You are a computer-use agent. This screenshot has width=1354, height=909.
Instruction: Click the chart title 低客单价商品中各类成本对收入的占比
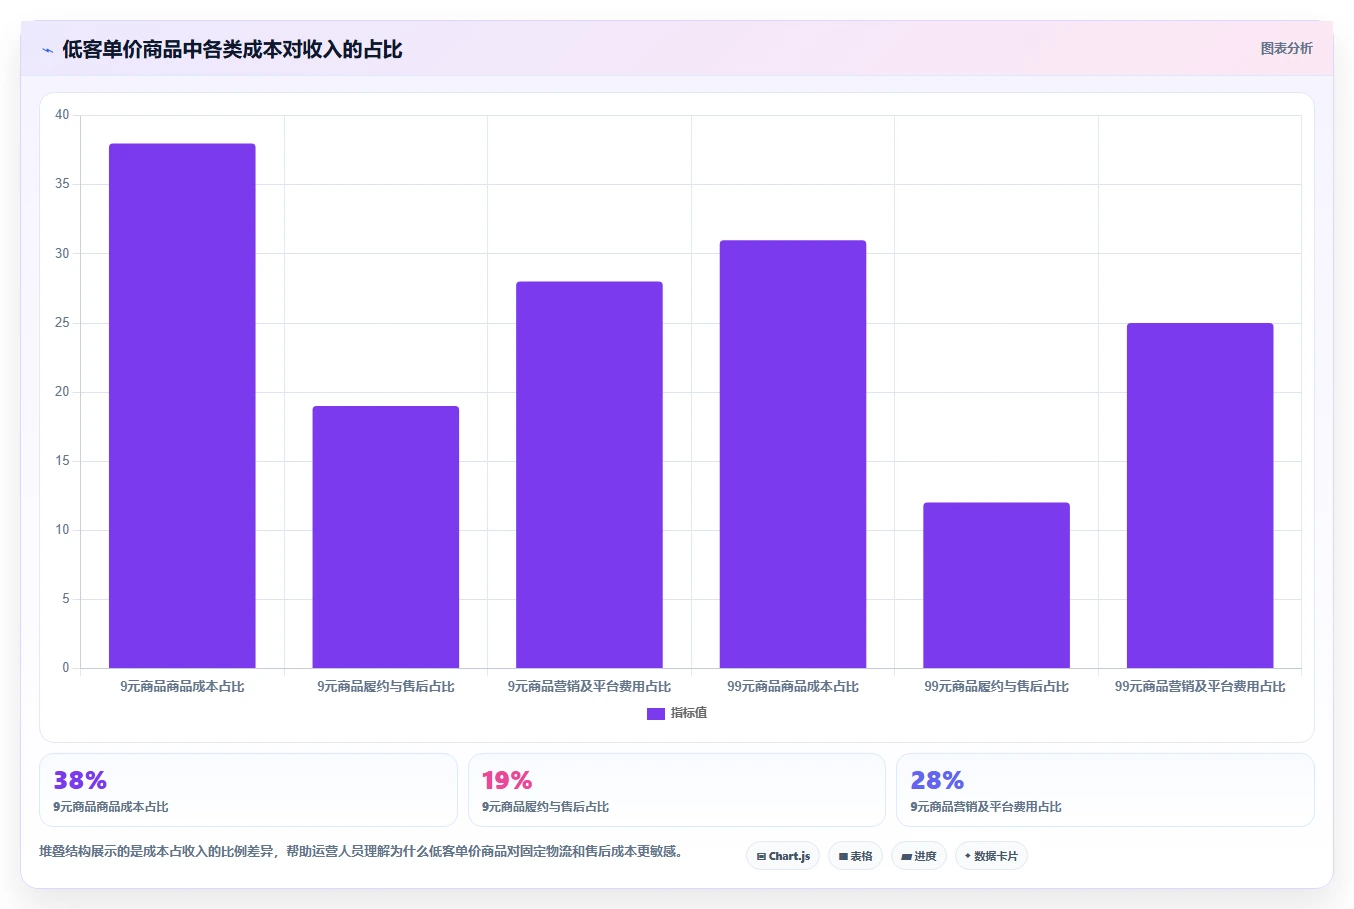tap(232, 50)
